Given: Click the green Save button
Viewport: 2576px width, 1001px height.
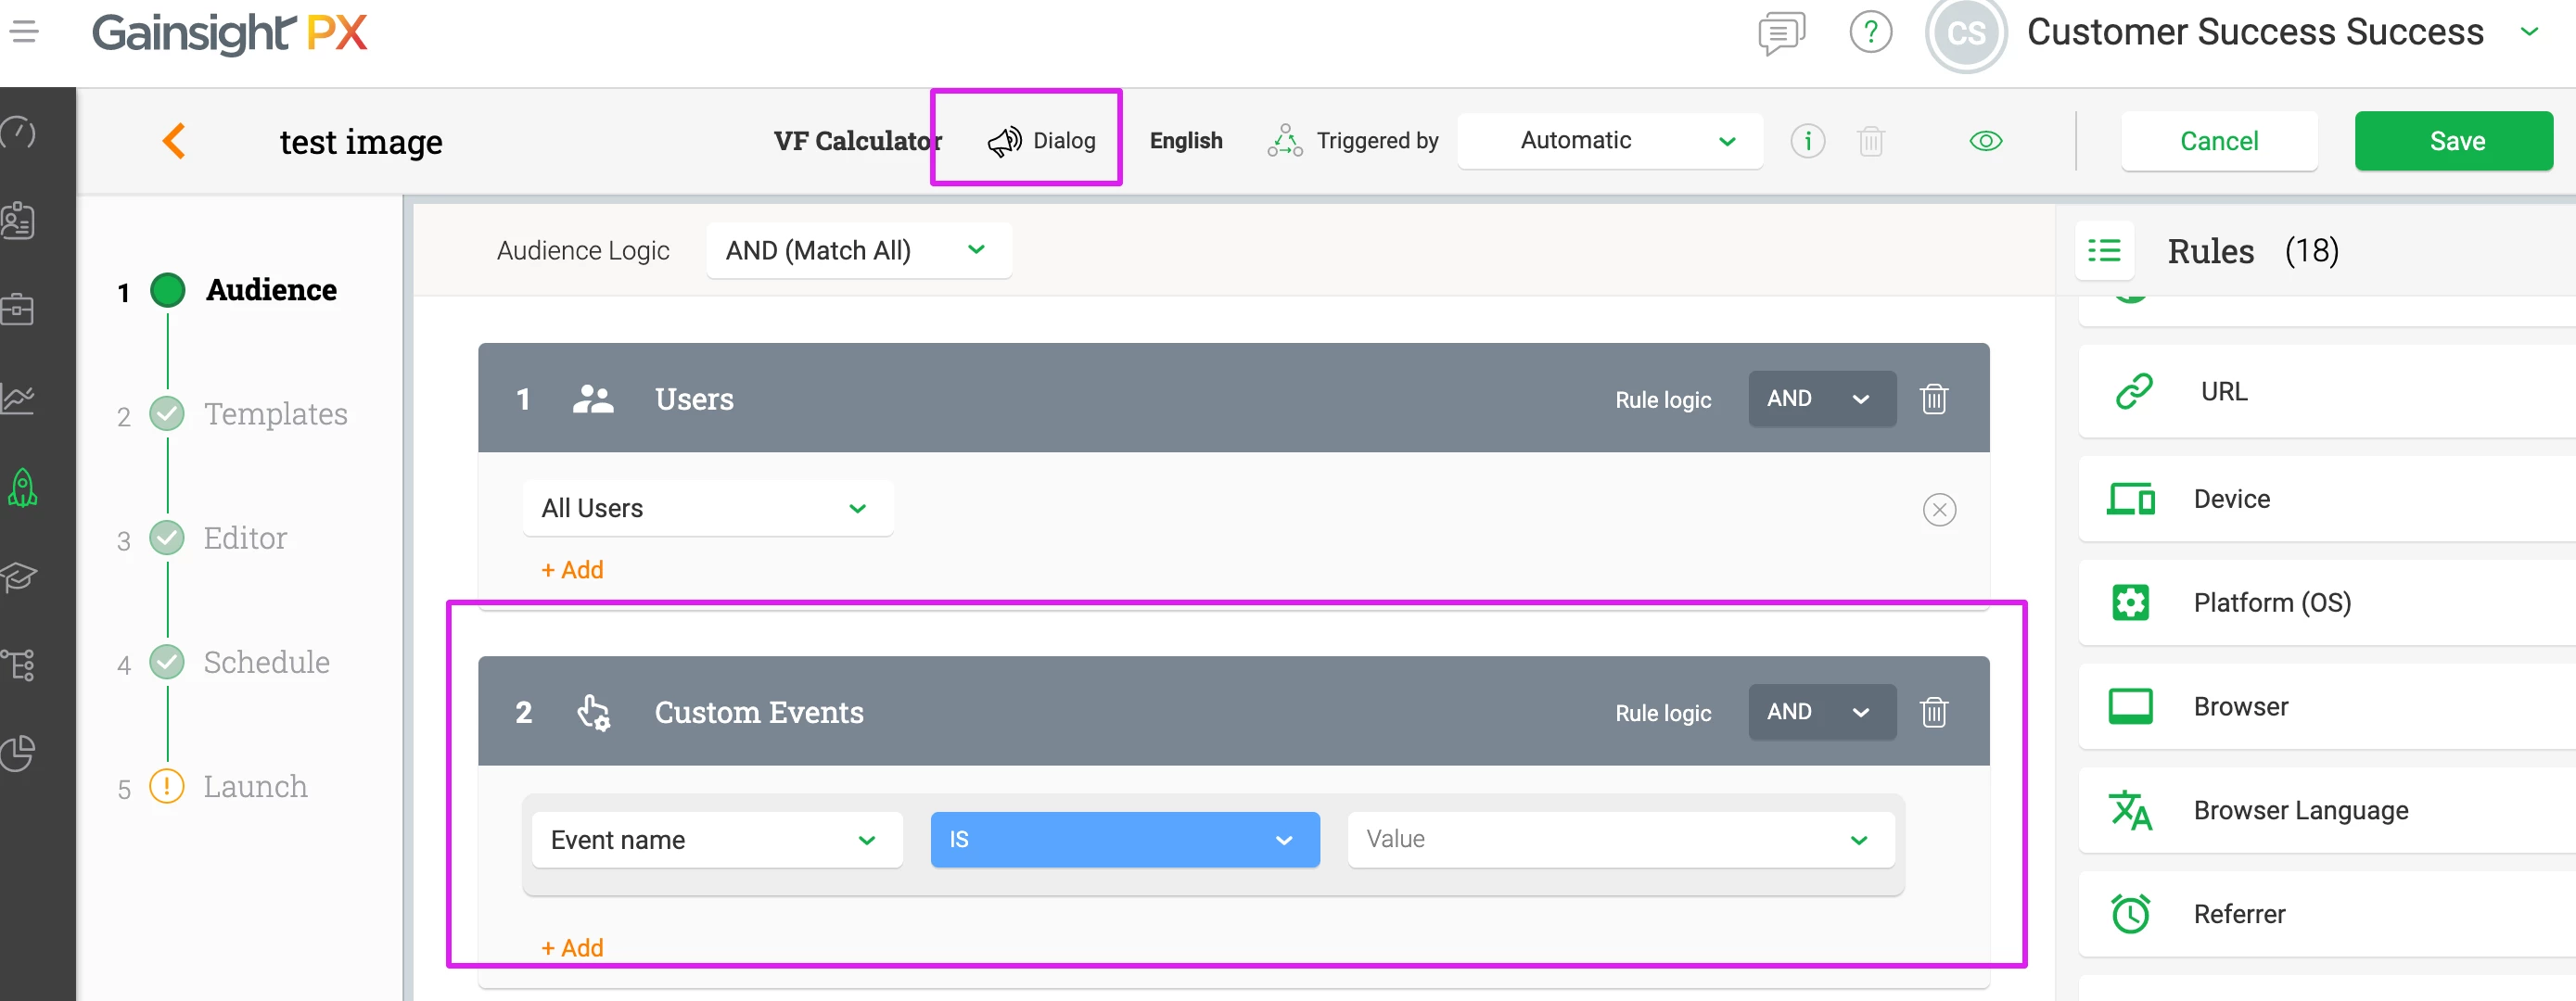Looking at the screenshot, I should 2454,141.
